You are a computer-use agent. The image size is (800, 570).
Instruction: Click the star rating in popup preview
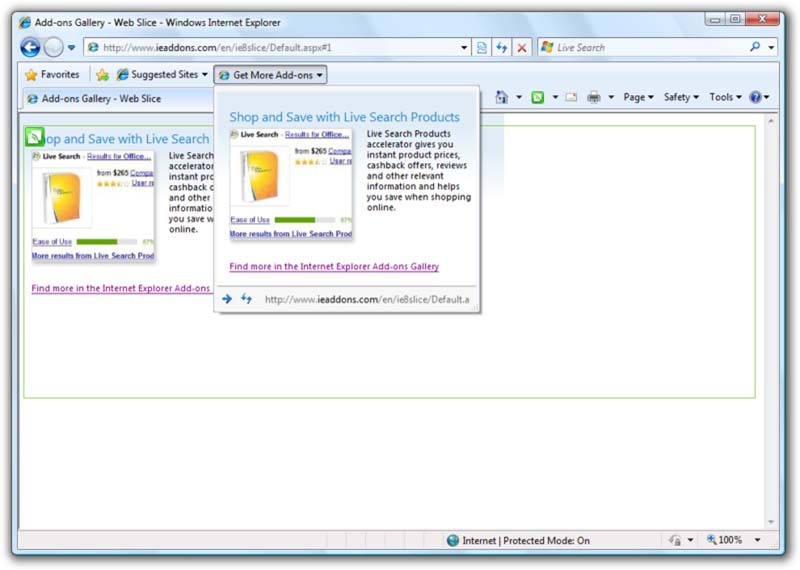point(311,162)
